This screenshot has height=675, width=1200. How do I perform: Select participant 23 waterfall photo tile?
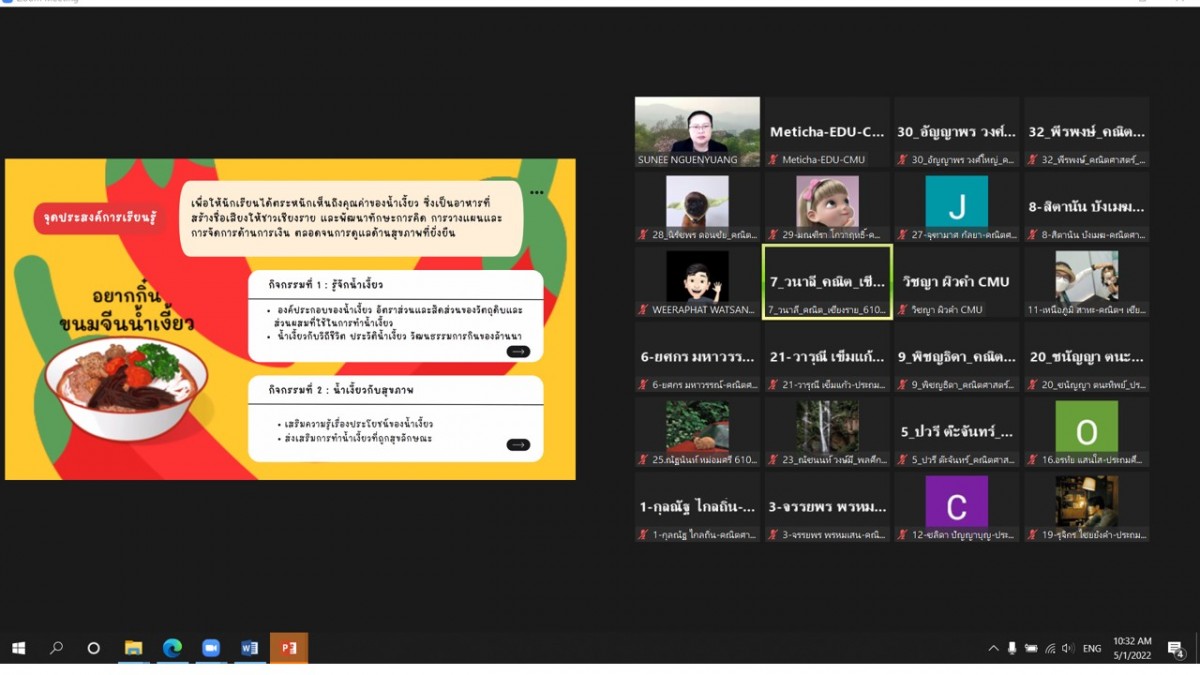(x=827, y=431)
